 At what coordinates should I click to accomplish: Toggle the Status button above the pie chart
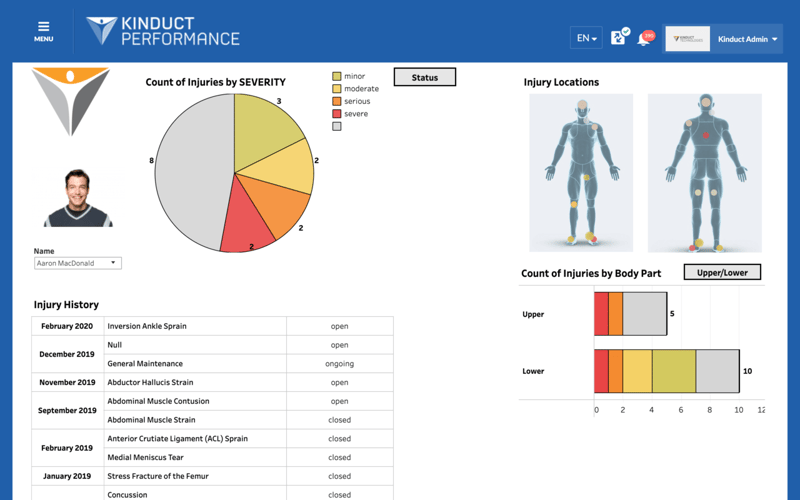[x=425, y=77]
